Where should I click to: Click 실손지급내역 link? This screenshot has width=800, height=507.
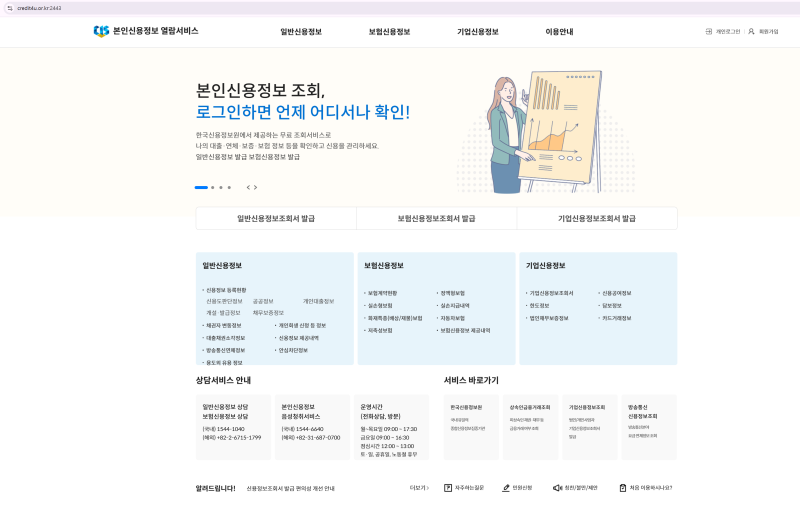tap(455, 306)
